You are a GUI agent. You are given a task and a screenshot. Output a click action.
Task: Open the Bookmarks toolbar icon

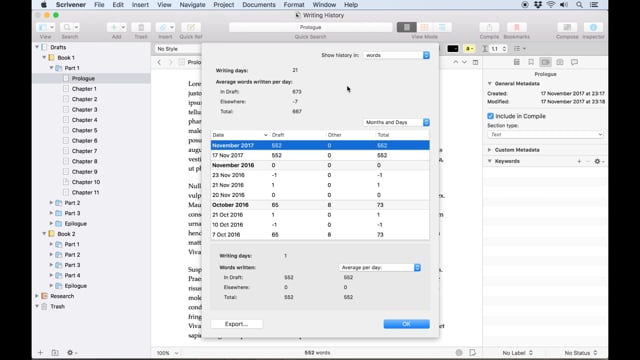[x=516, y=27]
